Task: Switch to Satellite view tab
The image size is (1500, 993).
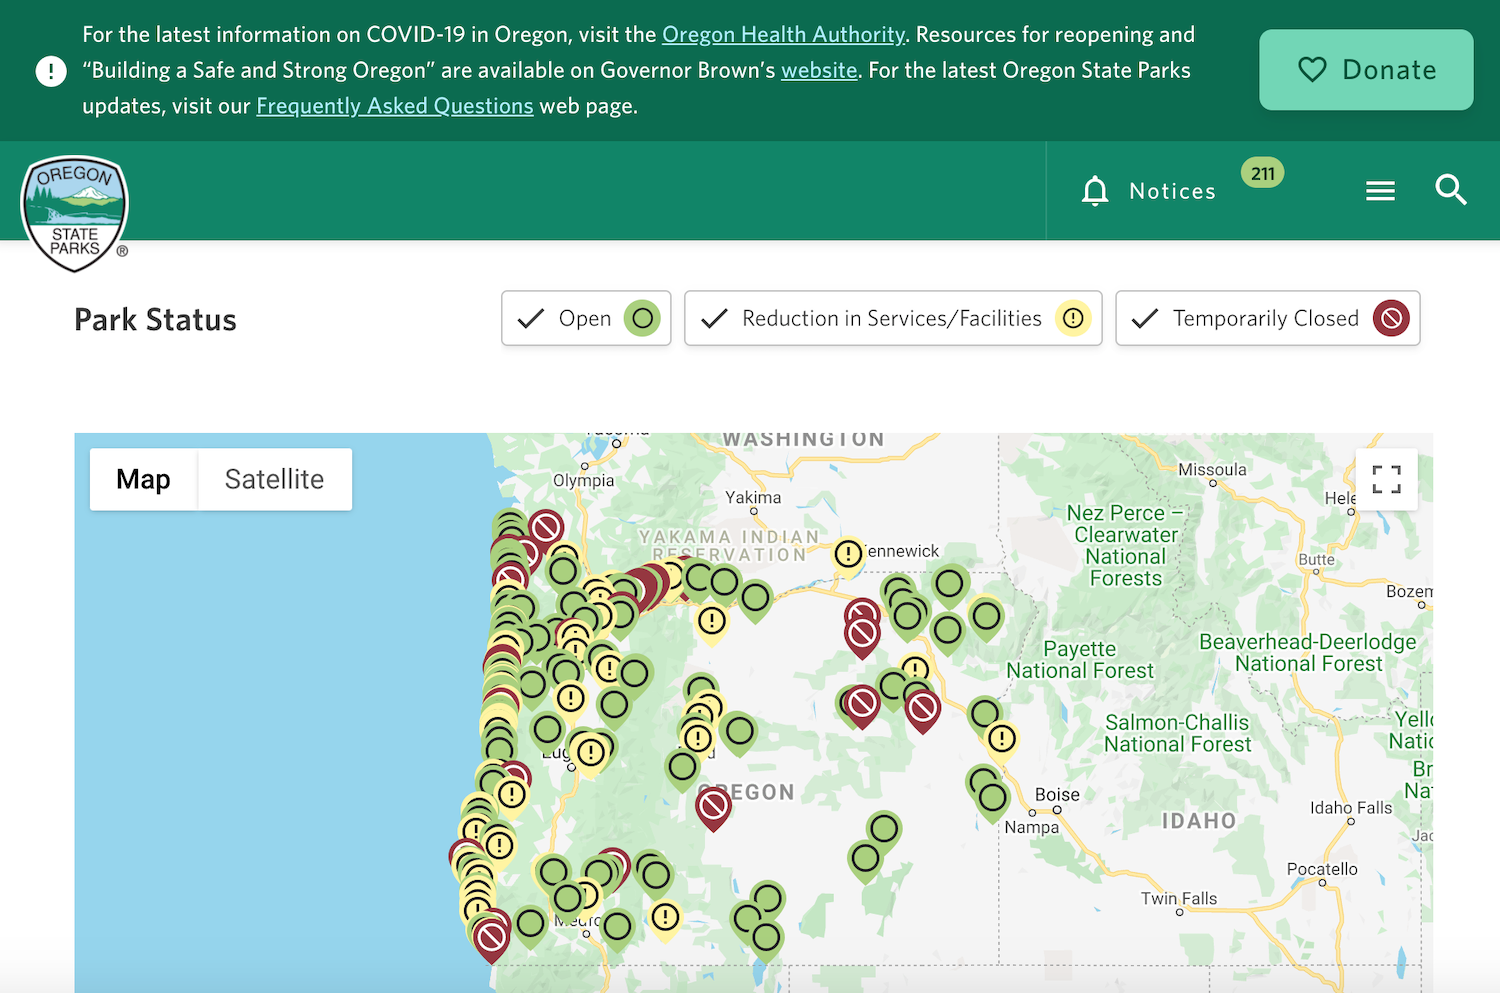Action: point(274,480)
